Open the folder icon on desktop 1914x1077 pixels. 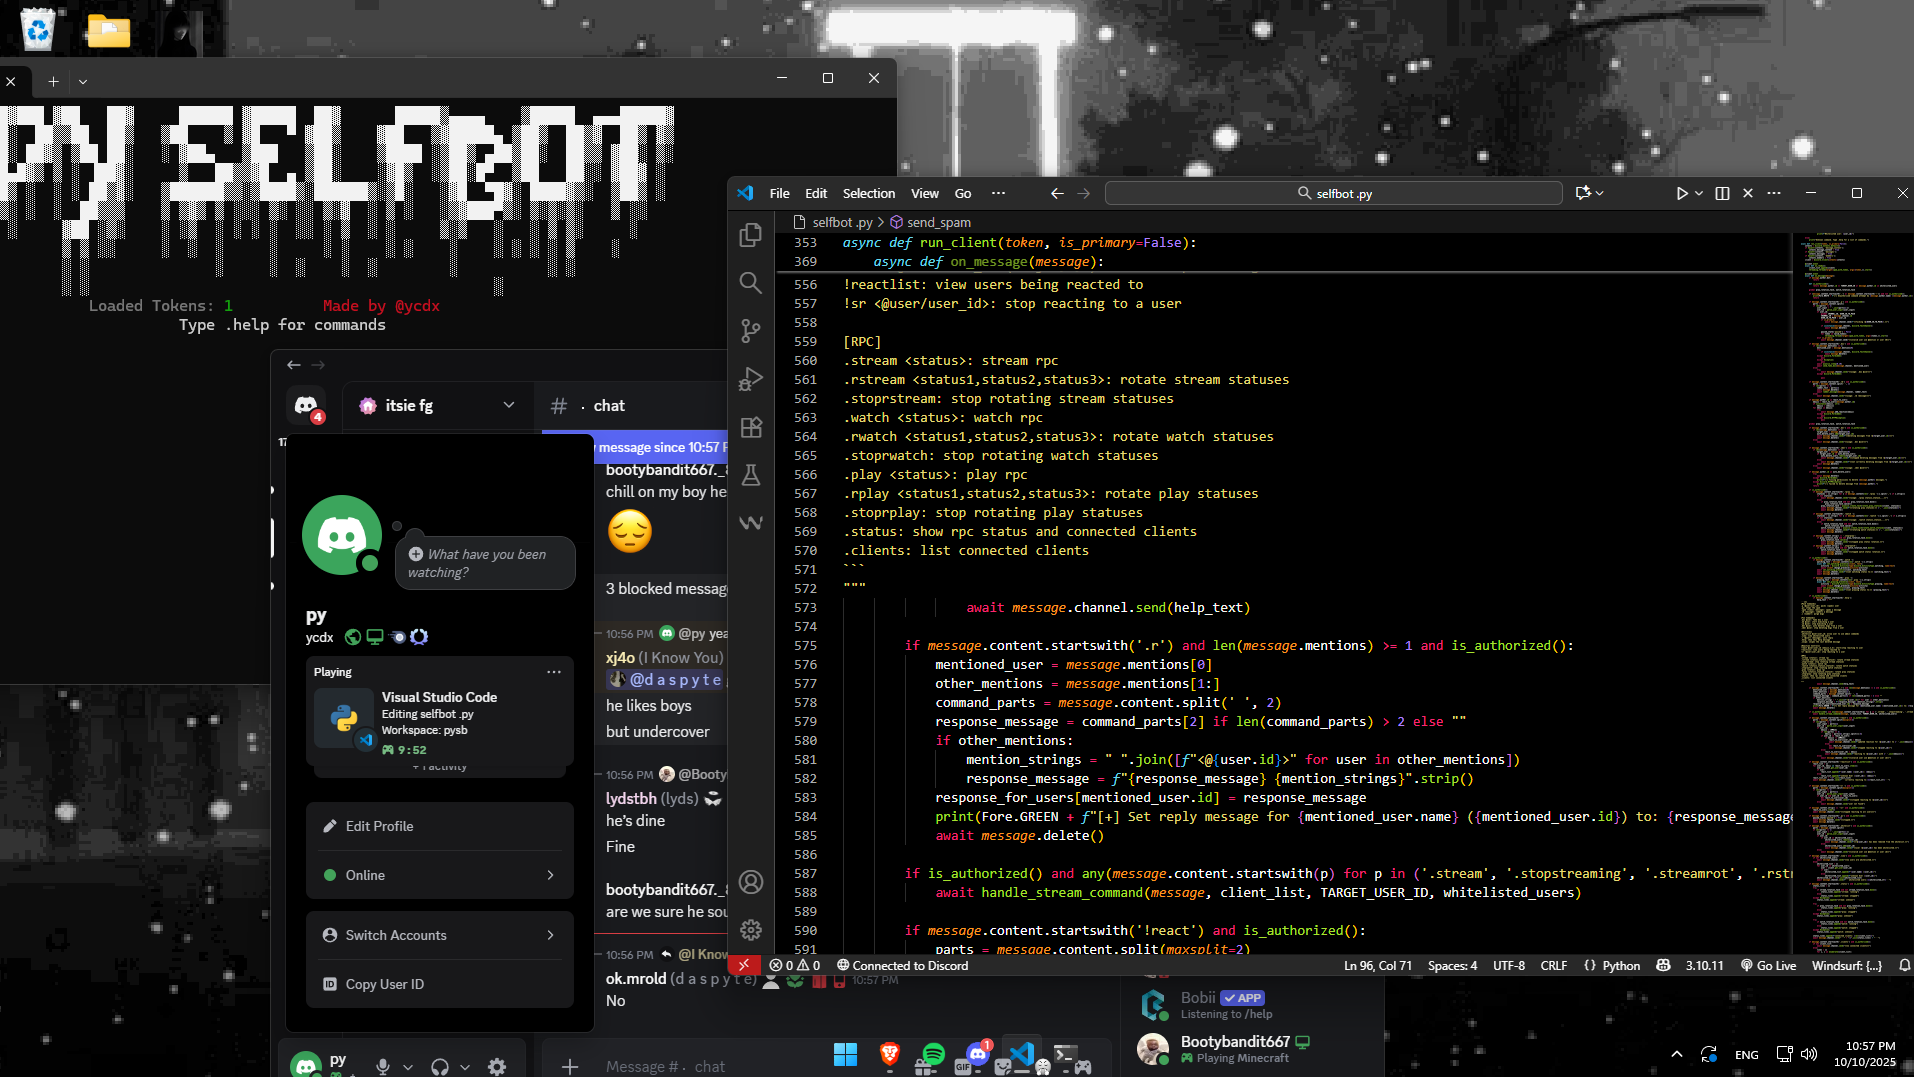point(109,31)
